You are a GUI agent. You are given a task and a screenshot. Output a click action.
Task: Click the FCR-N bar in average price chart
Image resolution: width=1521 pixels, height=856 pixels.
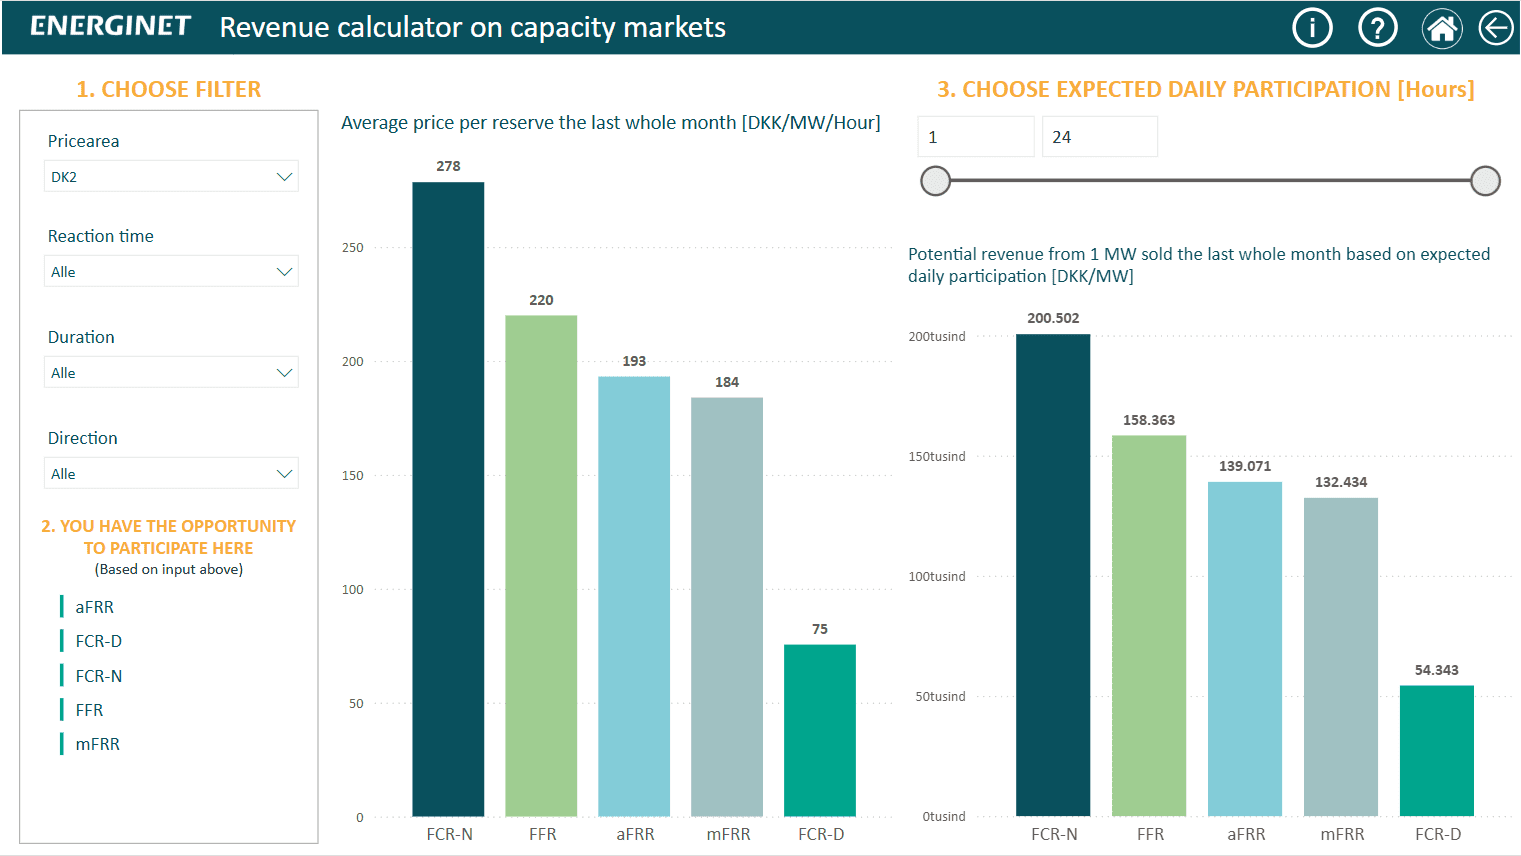[x=448, y=500]
